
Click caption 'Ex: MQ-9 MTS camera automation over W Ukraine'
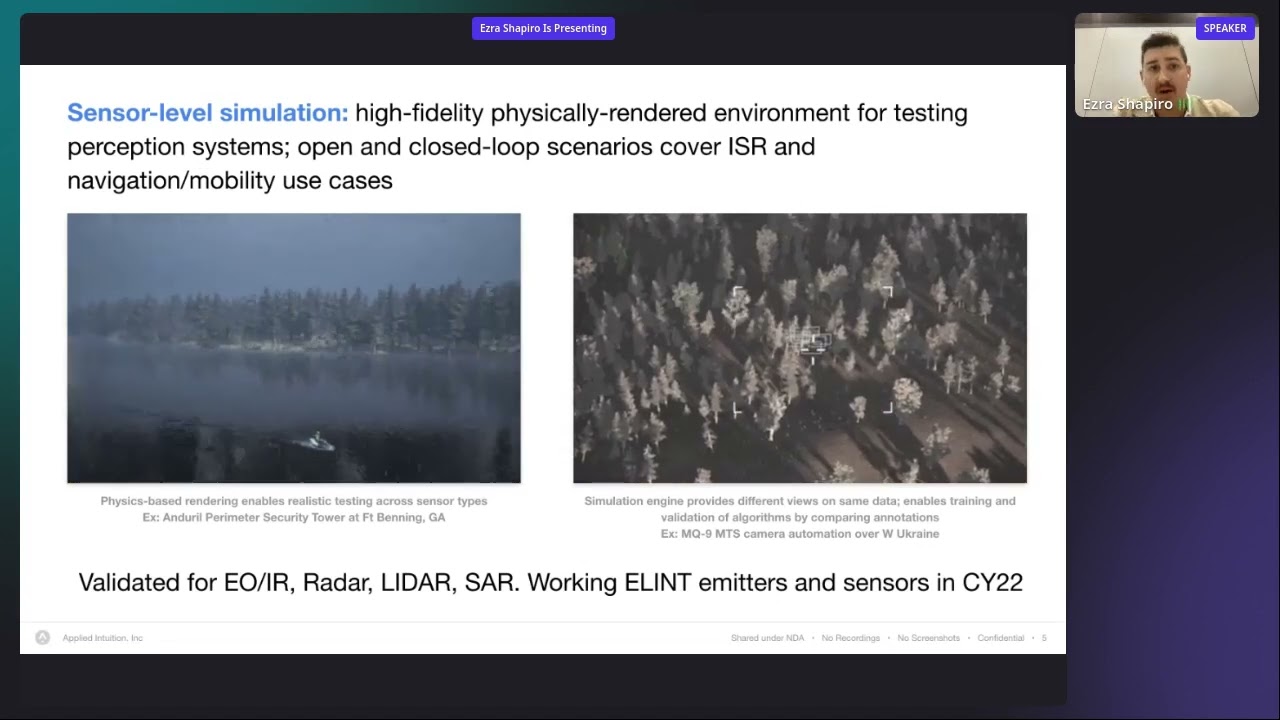coord(800,534)
